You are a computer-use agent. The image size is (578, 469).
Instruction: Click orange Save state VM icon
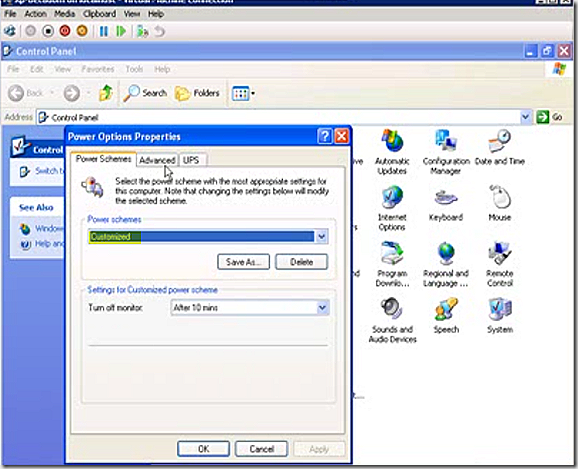82,31
